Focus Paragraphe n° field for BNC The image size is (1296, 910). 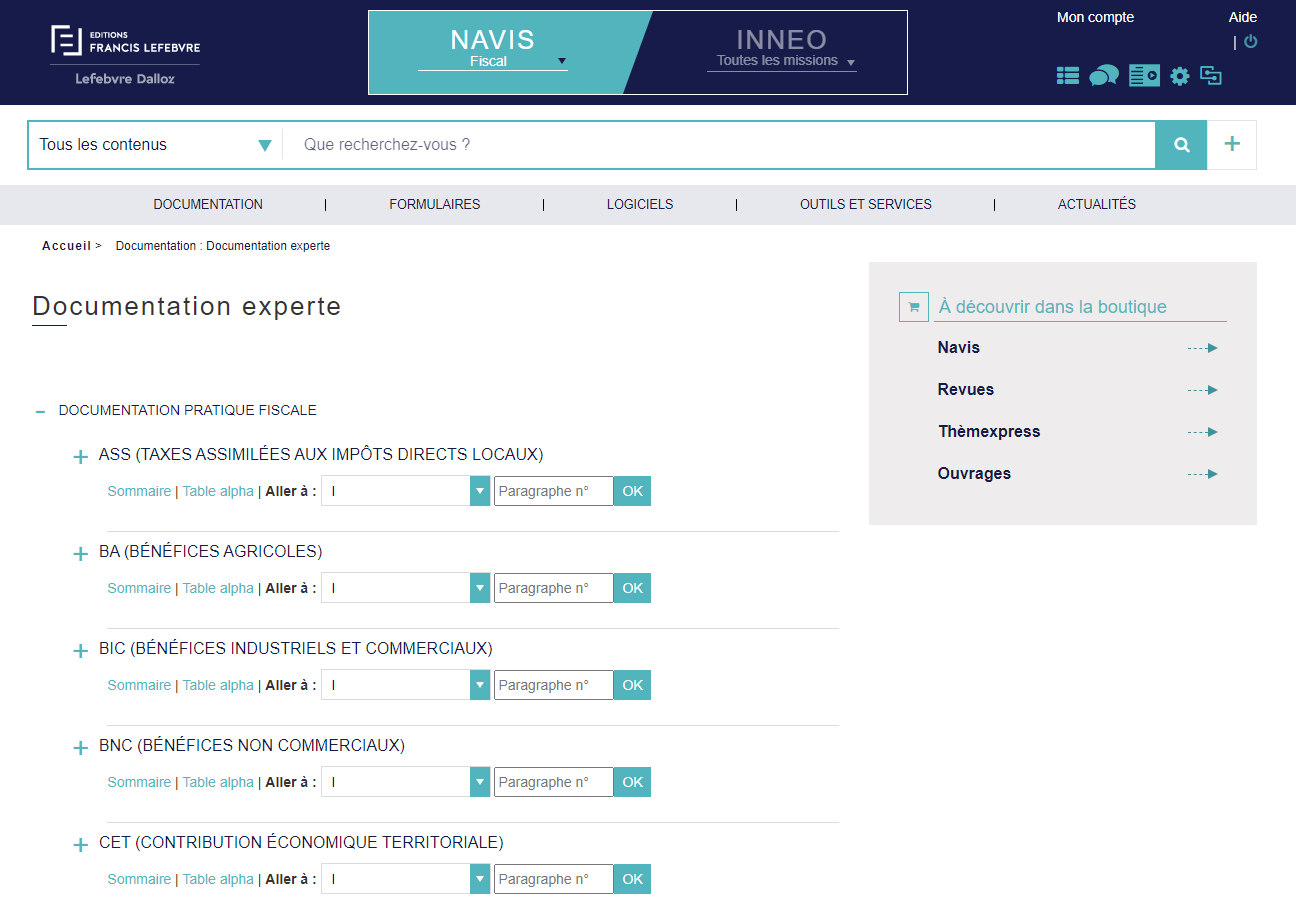[553, 782]
